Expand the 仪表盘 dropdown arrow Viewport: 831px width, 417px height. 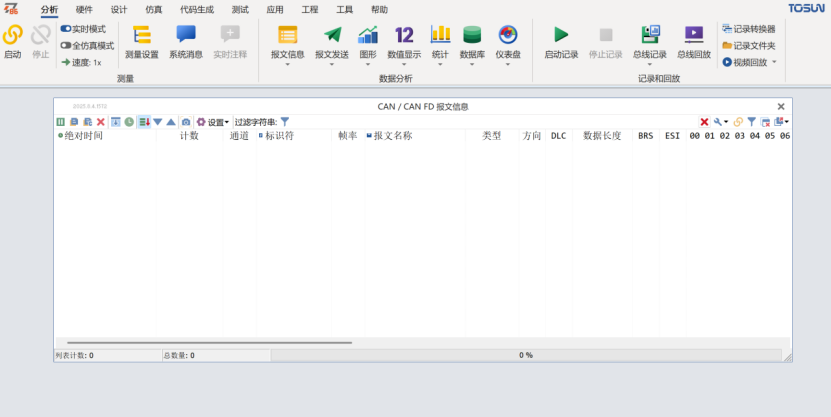pyautogui.click(x=508, y=65)
